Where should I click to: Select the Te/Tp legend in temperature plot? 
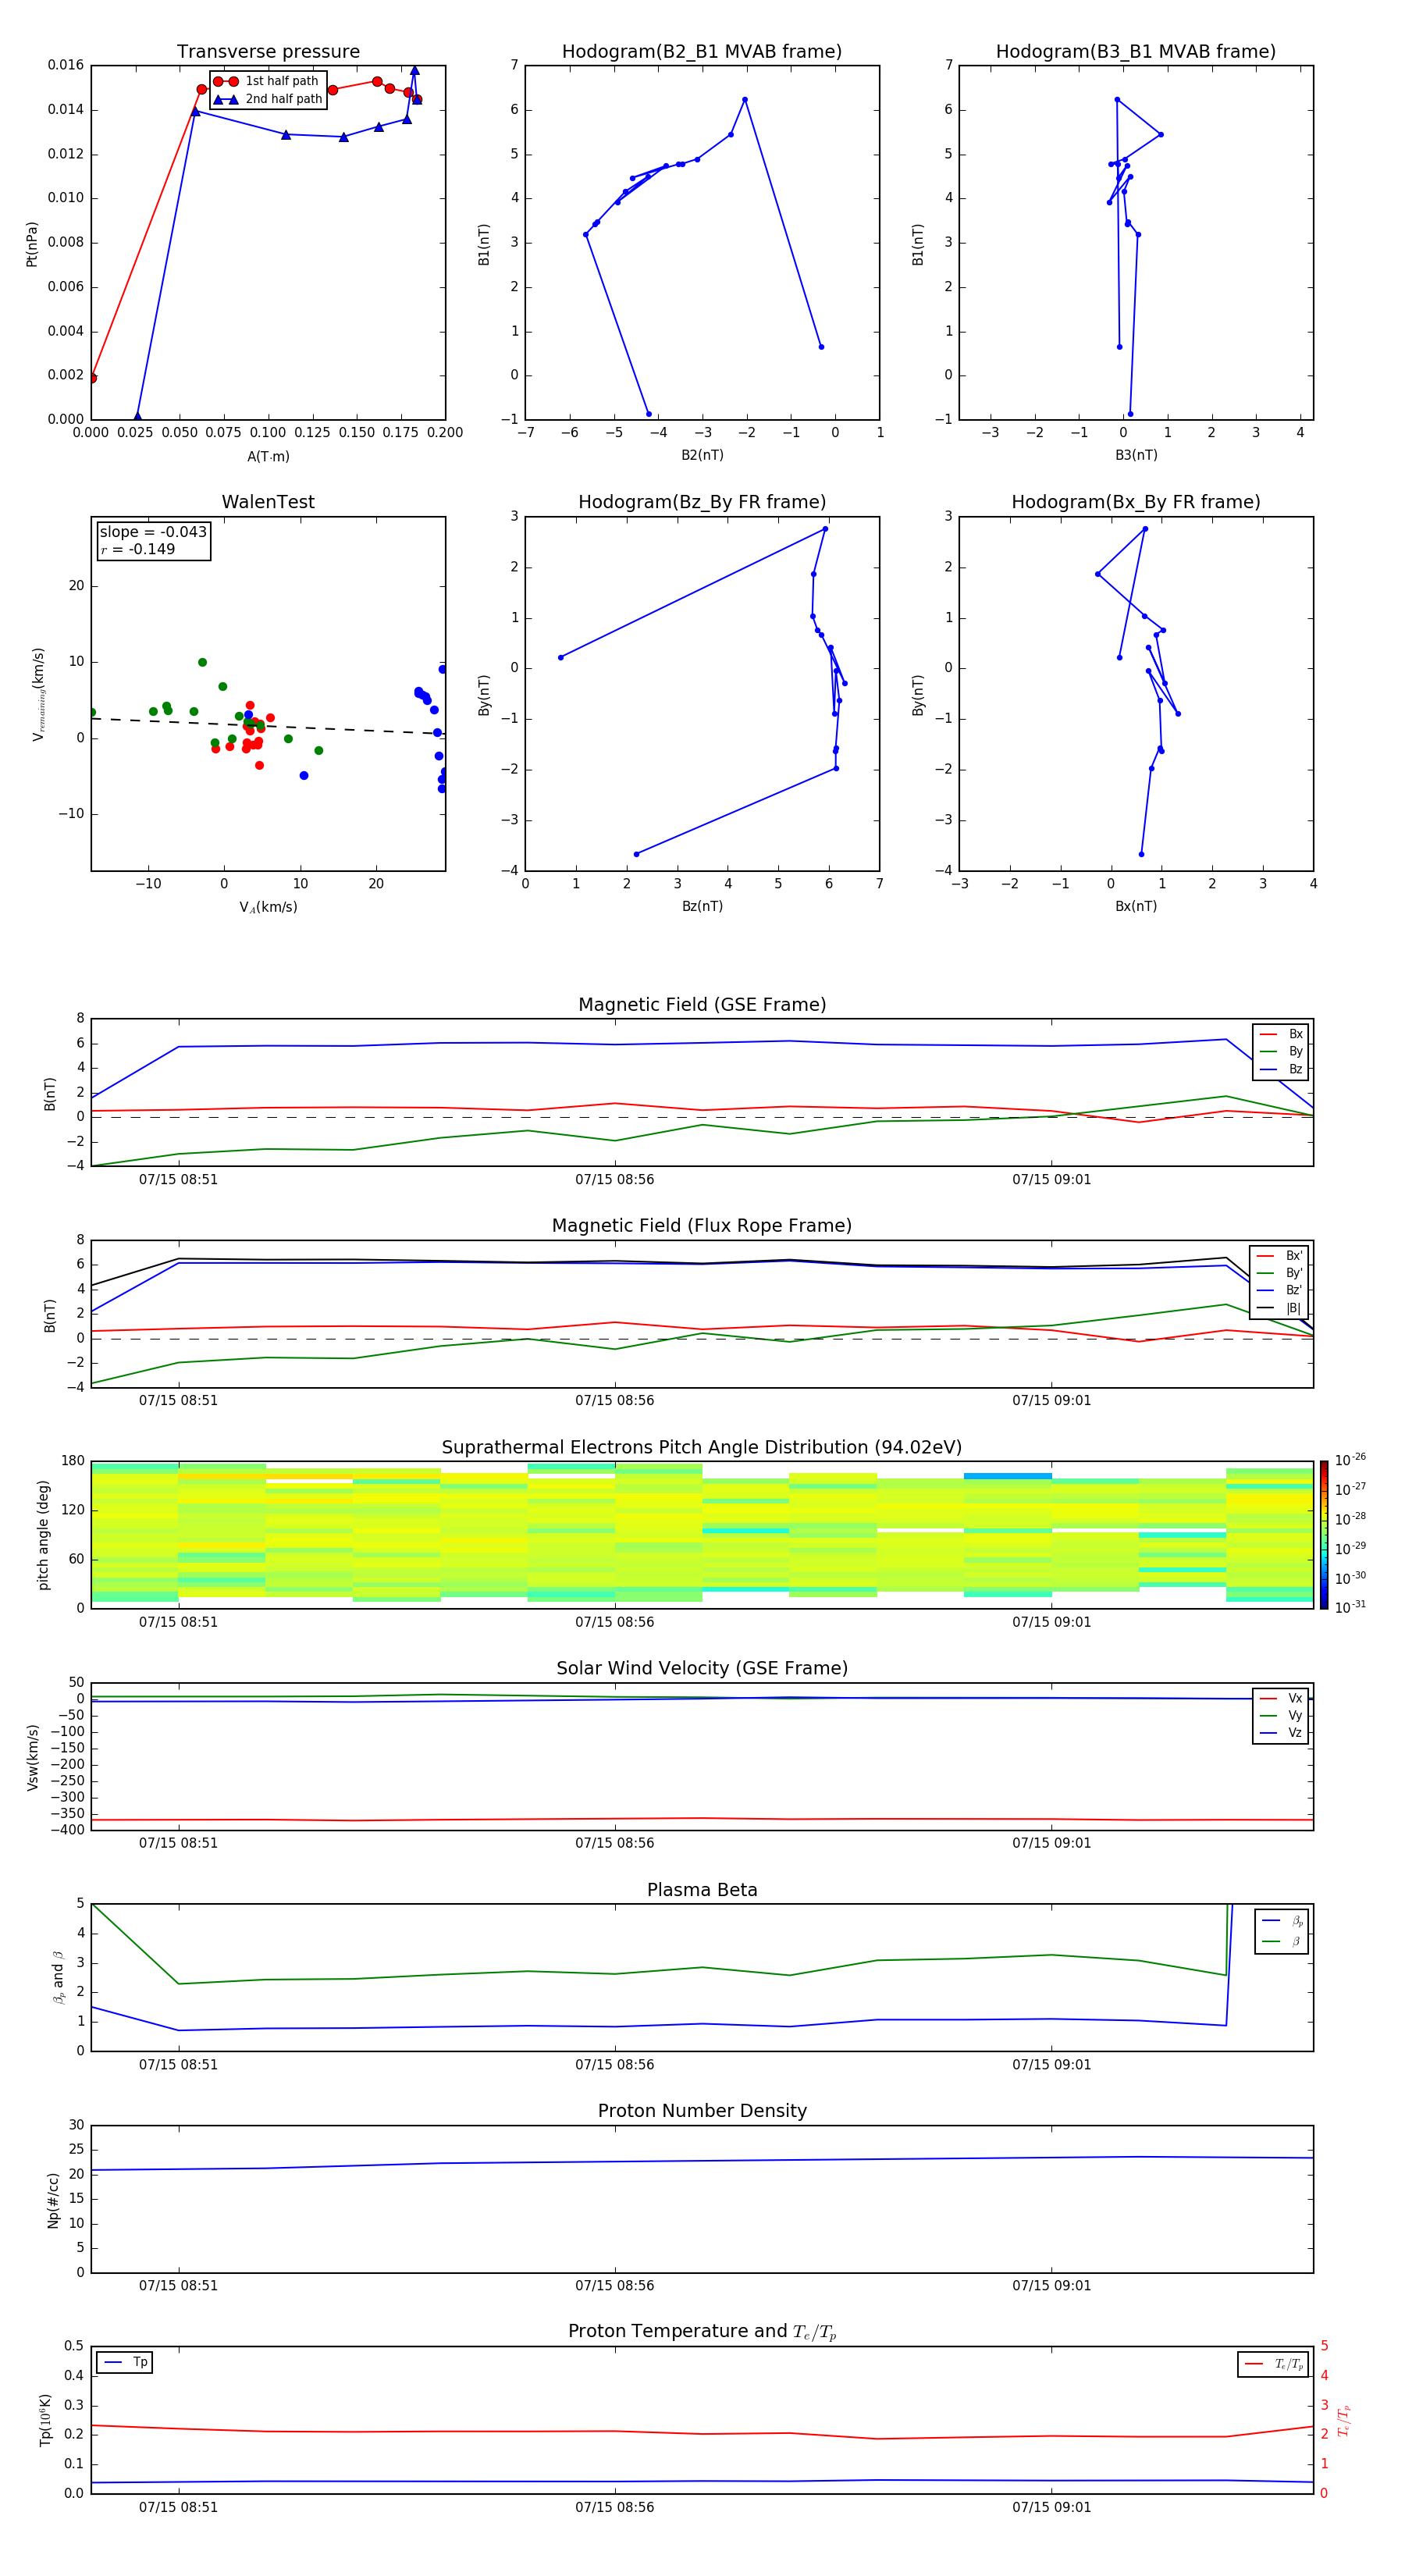point(1274,2364)
